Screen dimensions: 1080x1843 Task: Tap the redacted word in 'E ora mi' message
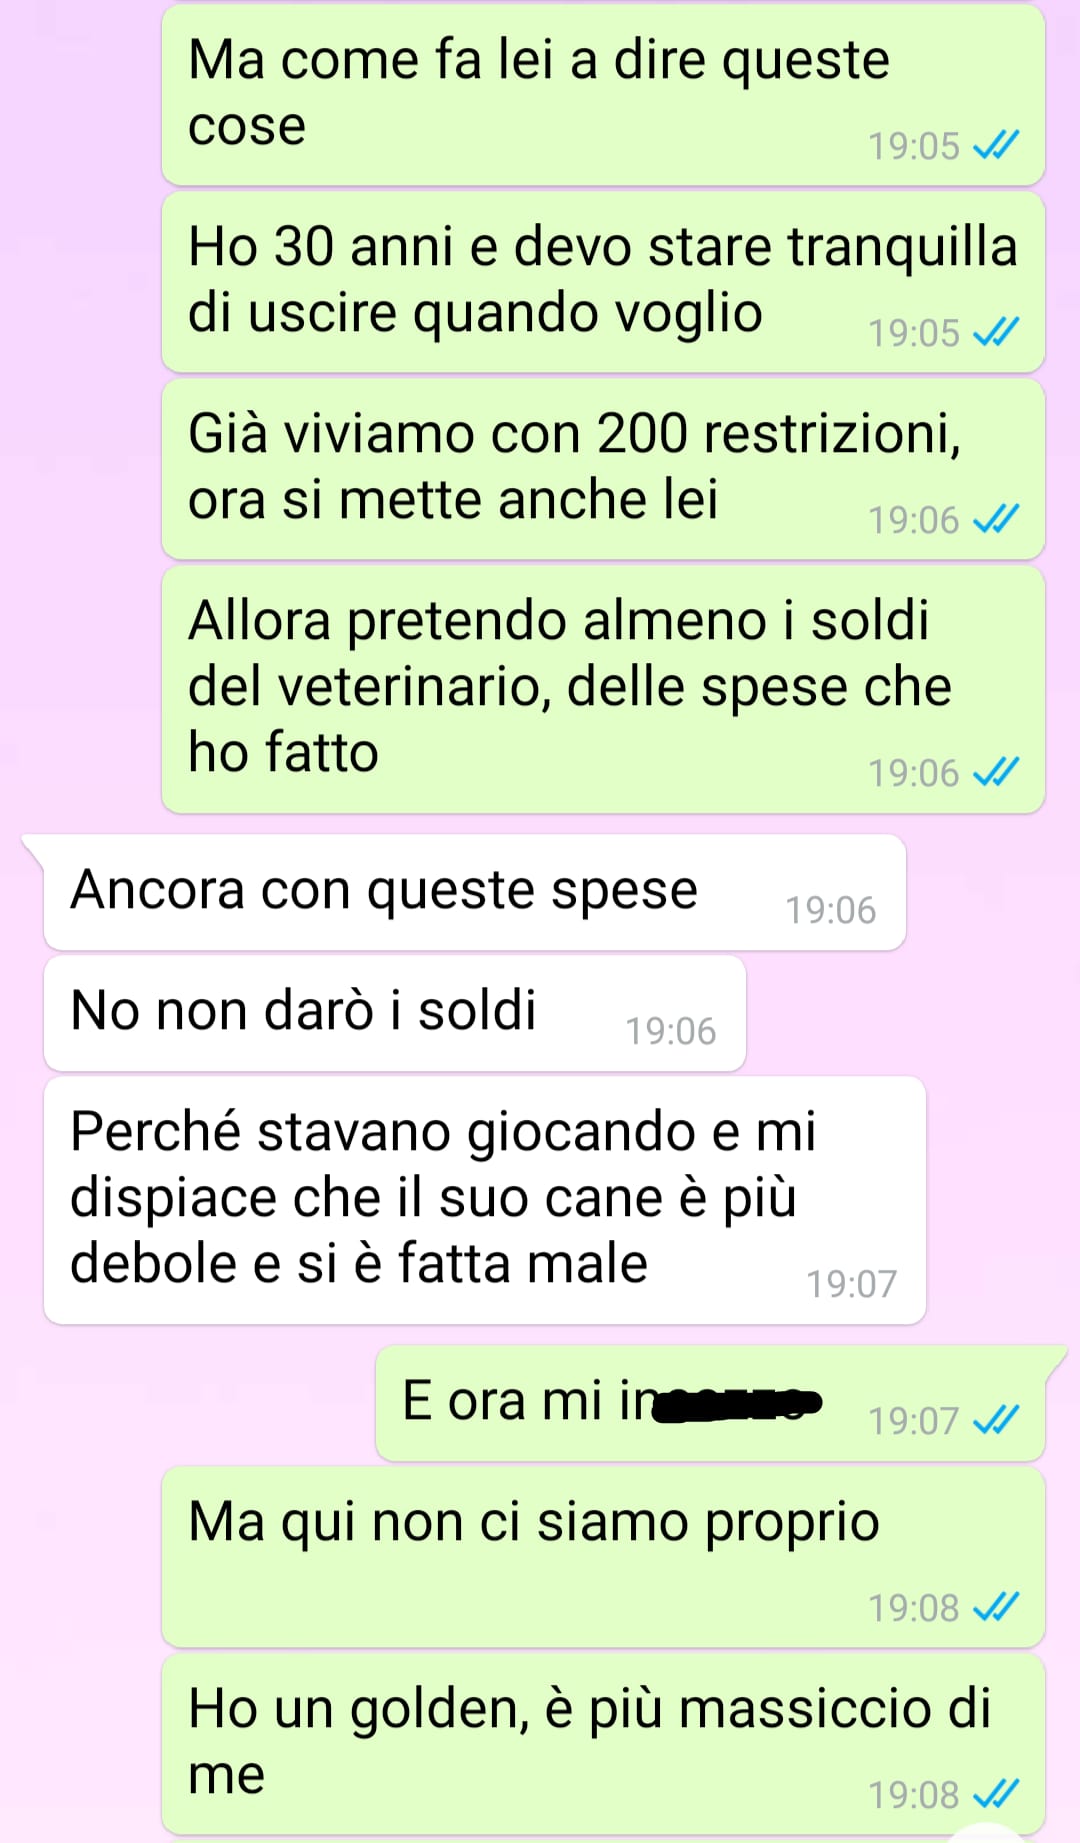click(x=737, y=1404)
